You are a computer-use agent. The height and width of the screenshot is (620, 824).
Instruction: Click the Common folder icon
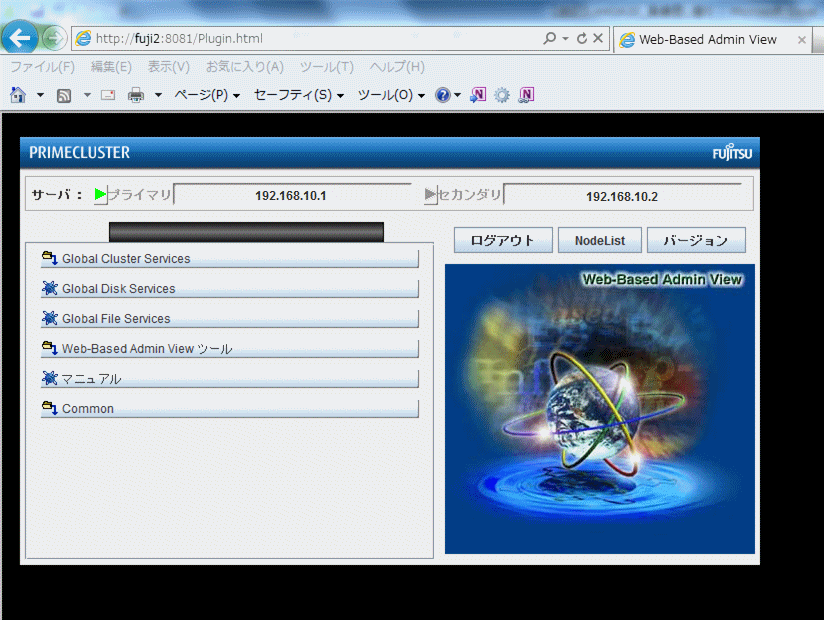49,408
